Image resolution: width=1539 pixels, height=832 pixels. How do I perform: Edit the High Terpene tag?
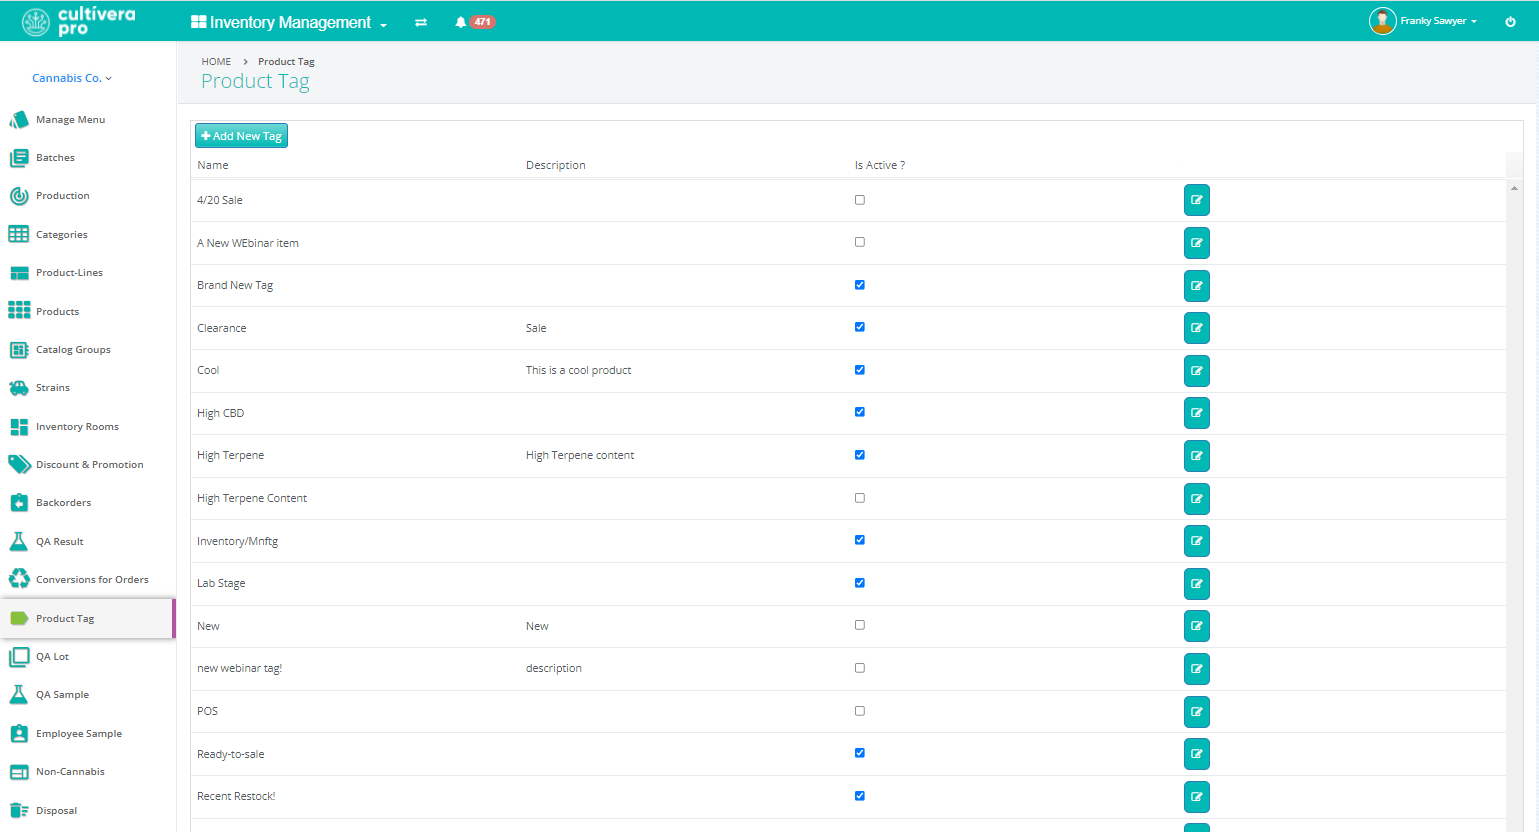[x=1197, y=456]
